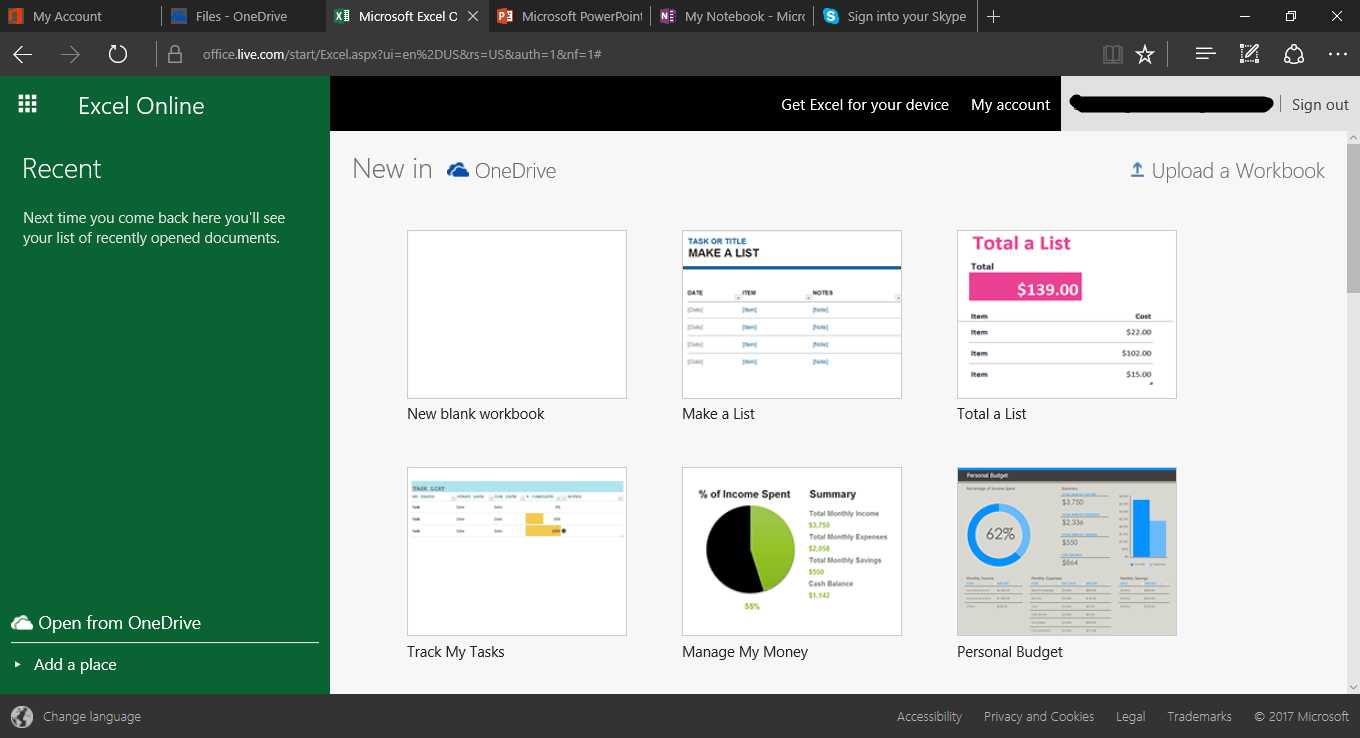Viewport: 1360px width, 738px height.
Task: Open the app launcher waffle icon
Action: click(28, 104)
